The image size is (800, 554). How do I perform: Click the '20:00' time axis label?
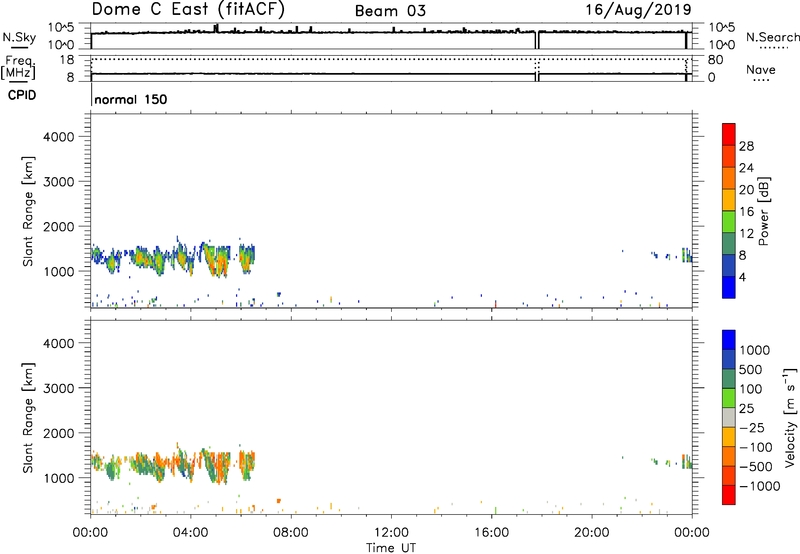point(591,533)
